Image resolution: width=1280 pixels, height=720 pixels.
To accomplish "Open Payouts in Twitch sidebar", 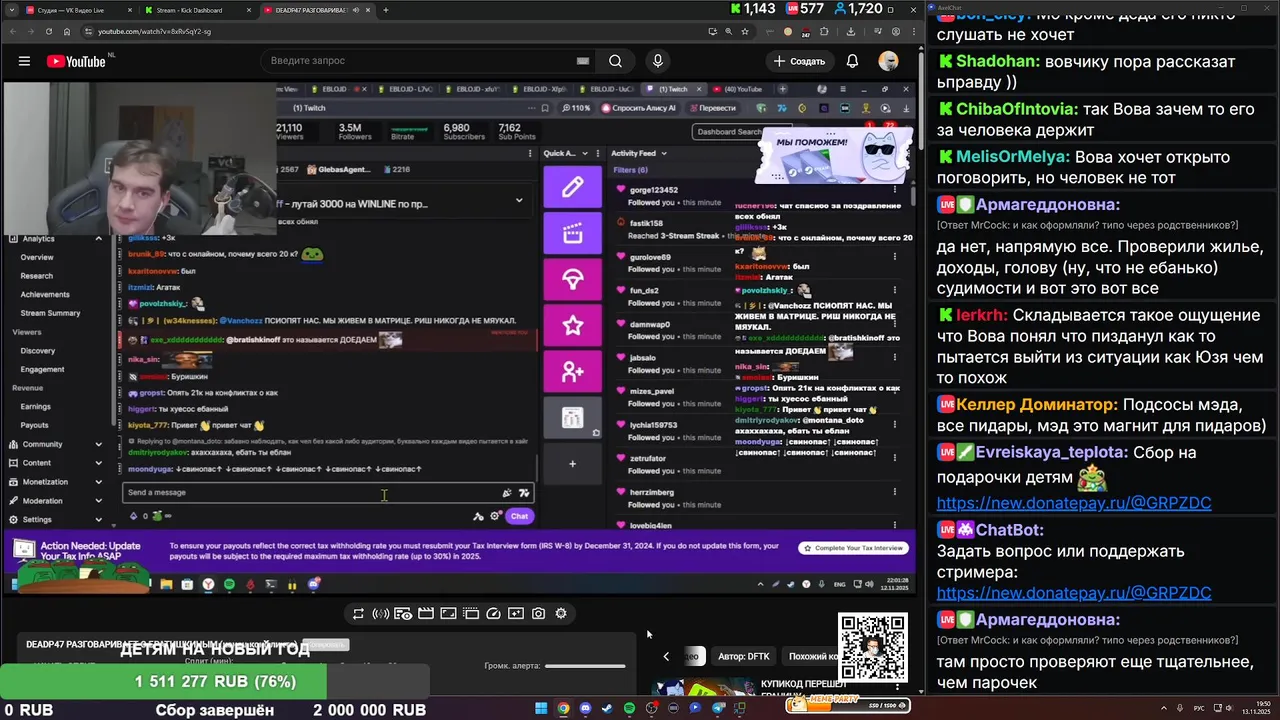I will (34, 425).
